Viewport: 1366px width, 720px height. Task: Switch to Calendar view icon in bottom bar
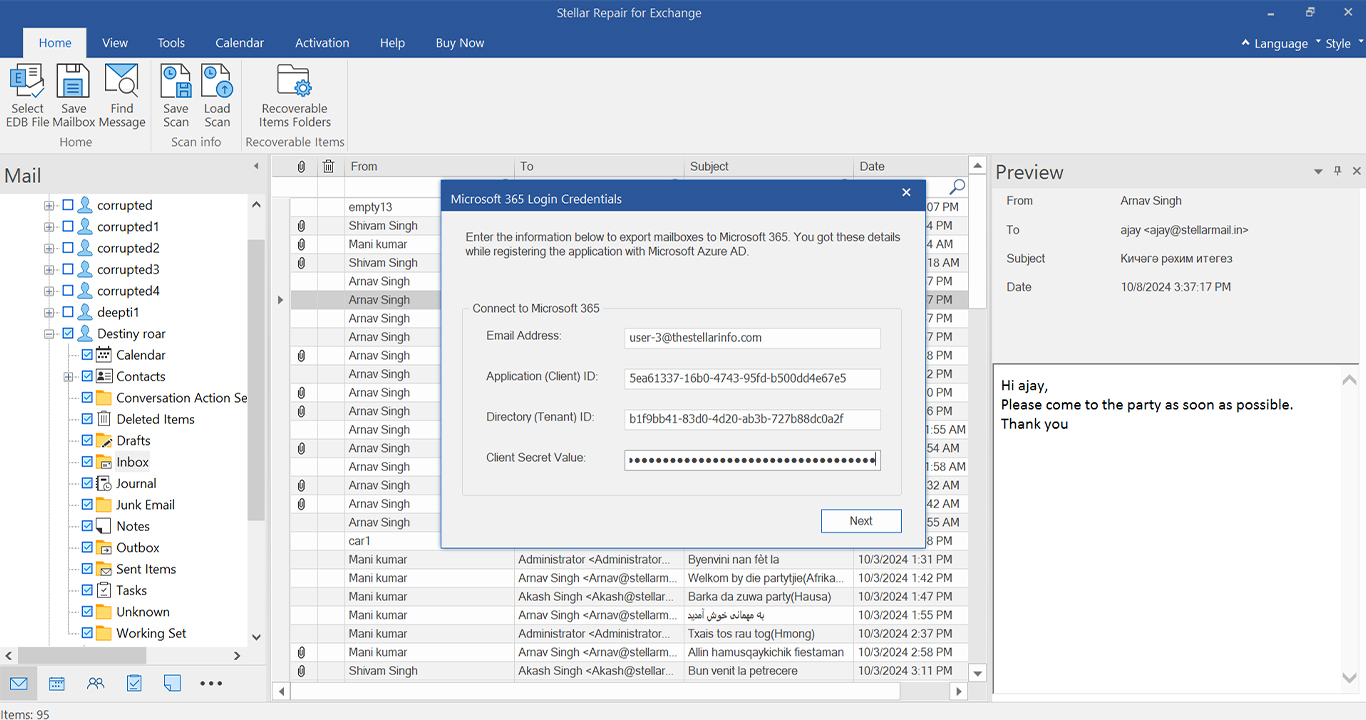[x=57, y=684]
